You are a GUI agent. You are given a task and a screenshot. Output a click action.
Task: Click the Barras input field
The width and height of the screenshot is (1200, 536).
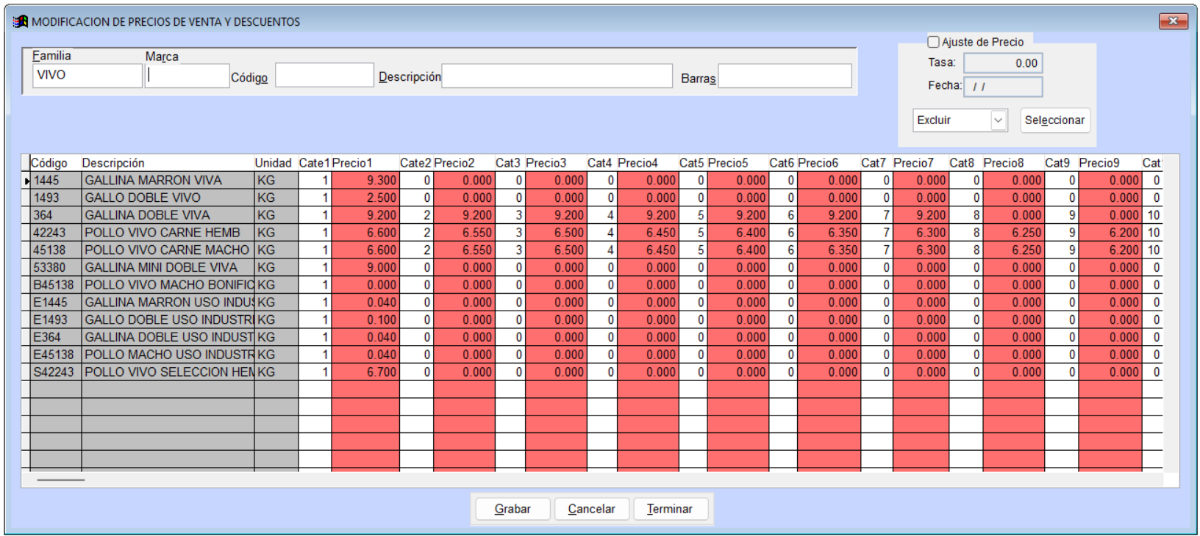tap(785, 76)
